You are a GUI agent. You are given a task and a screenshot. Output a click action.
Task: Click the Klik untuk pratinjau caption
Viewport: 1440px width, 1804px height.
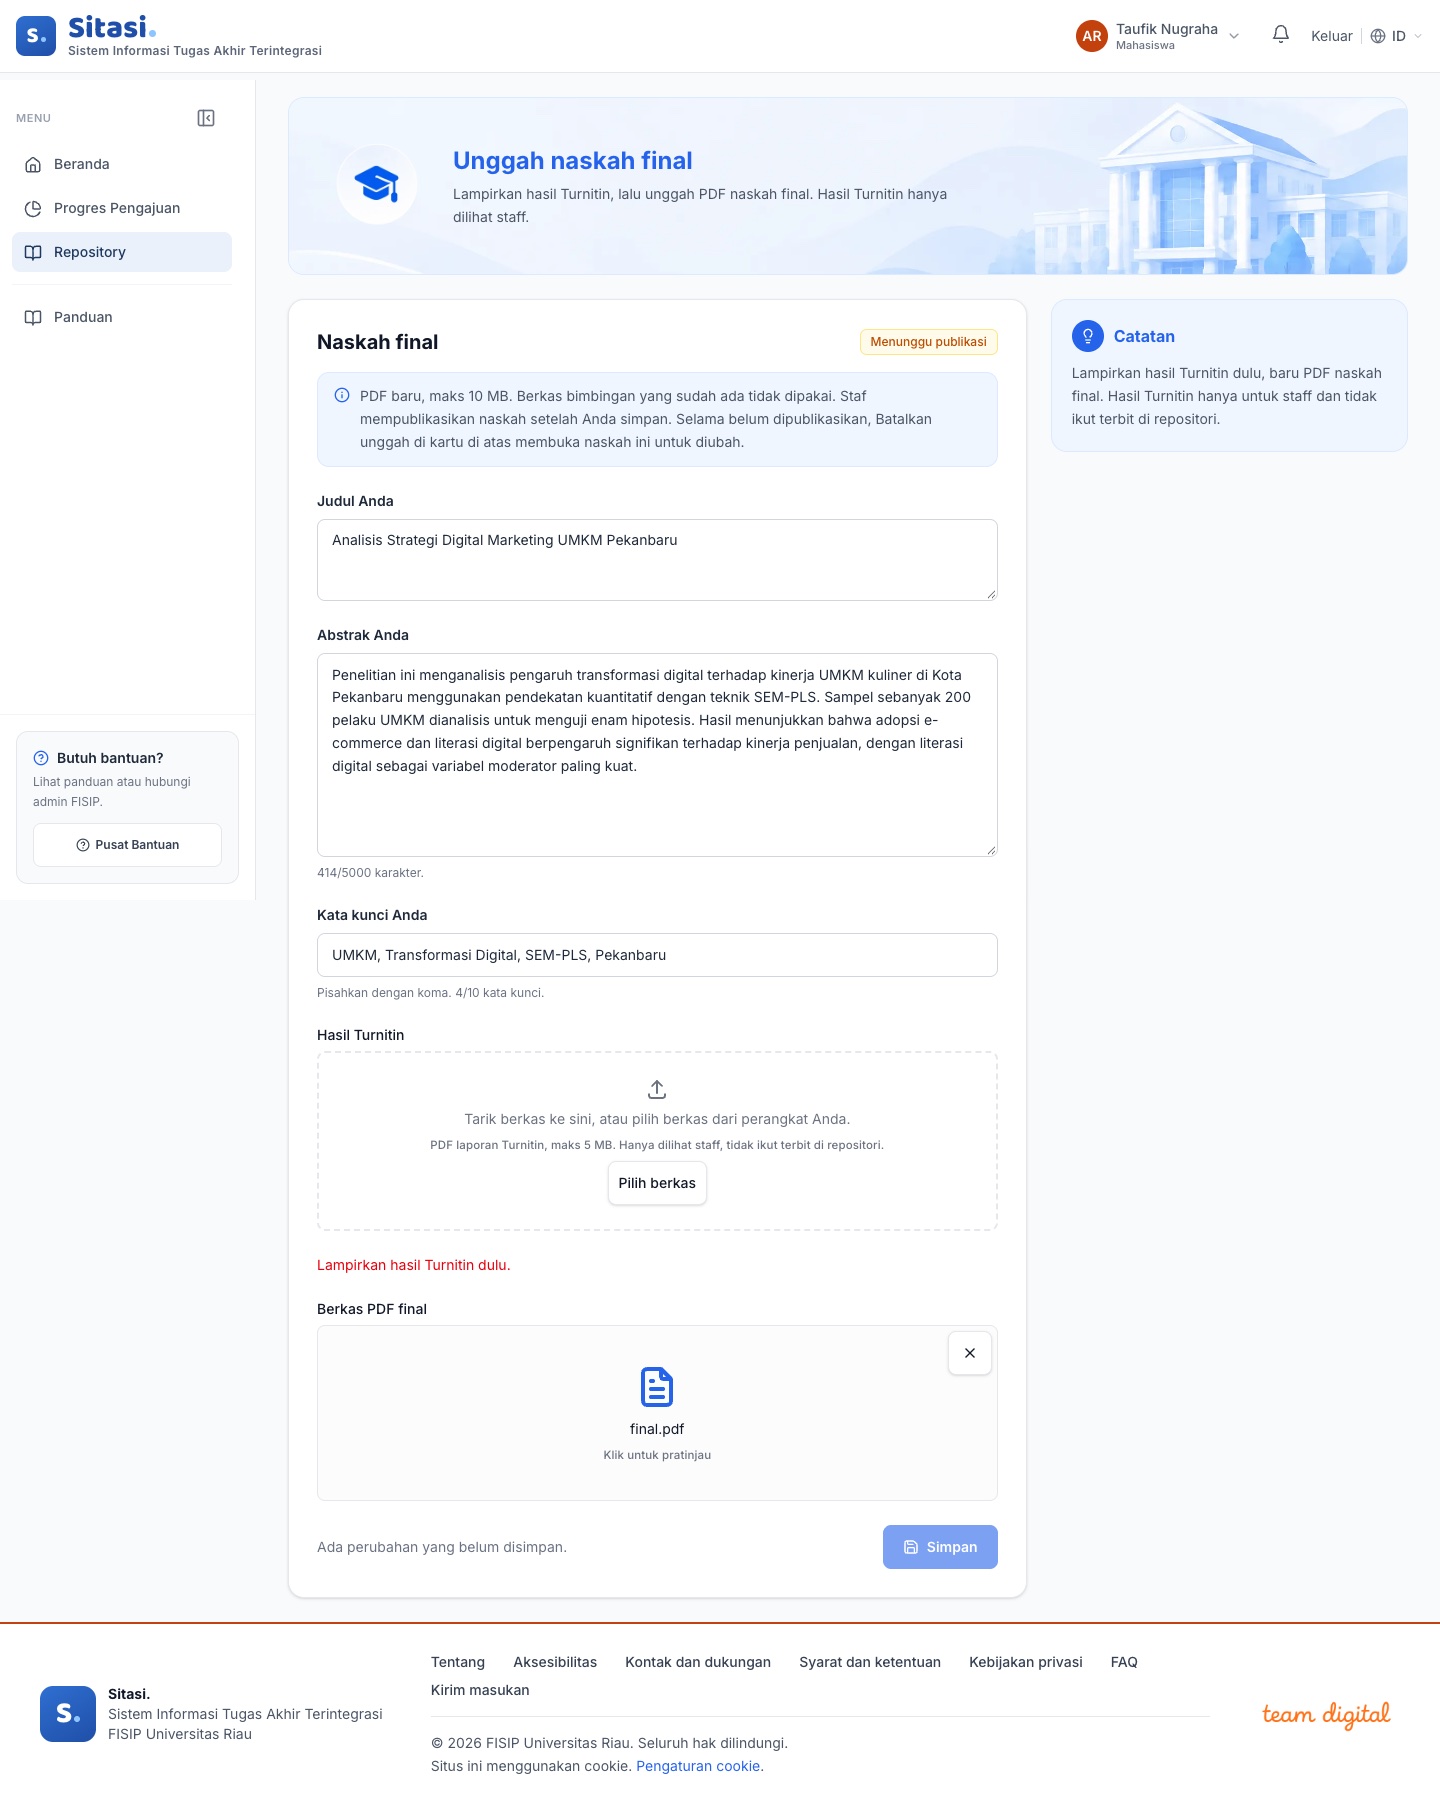[x=657, y=1455]
